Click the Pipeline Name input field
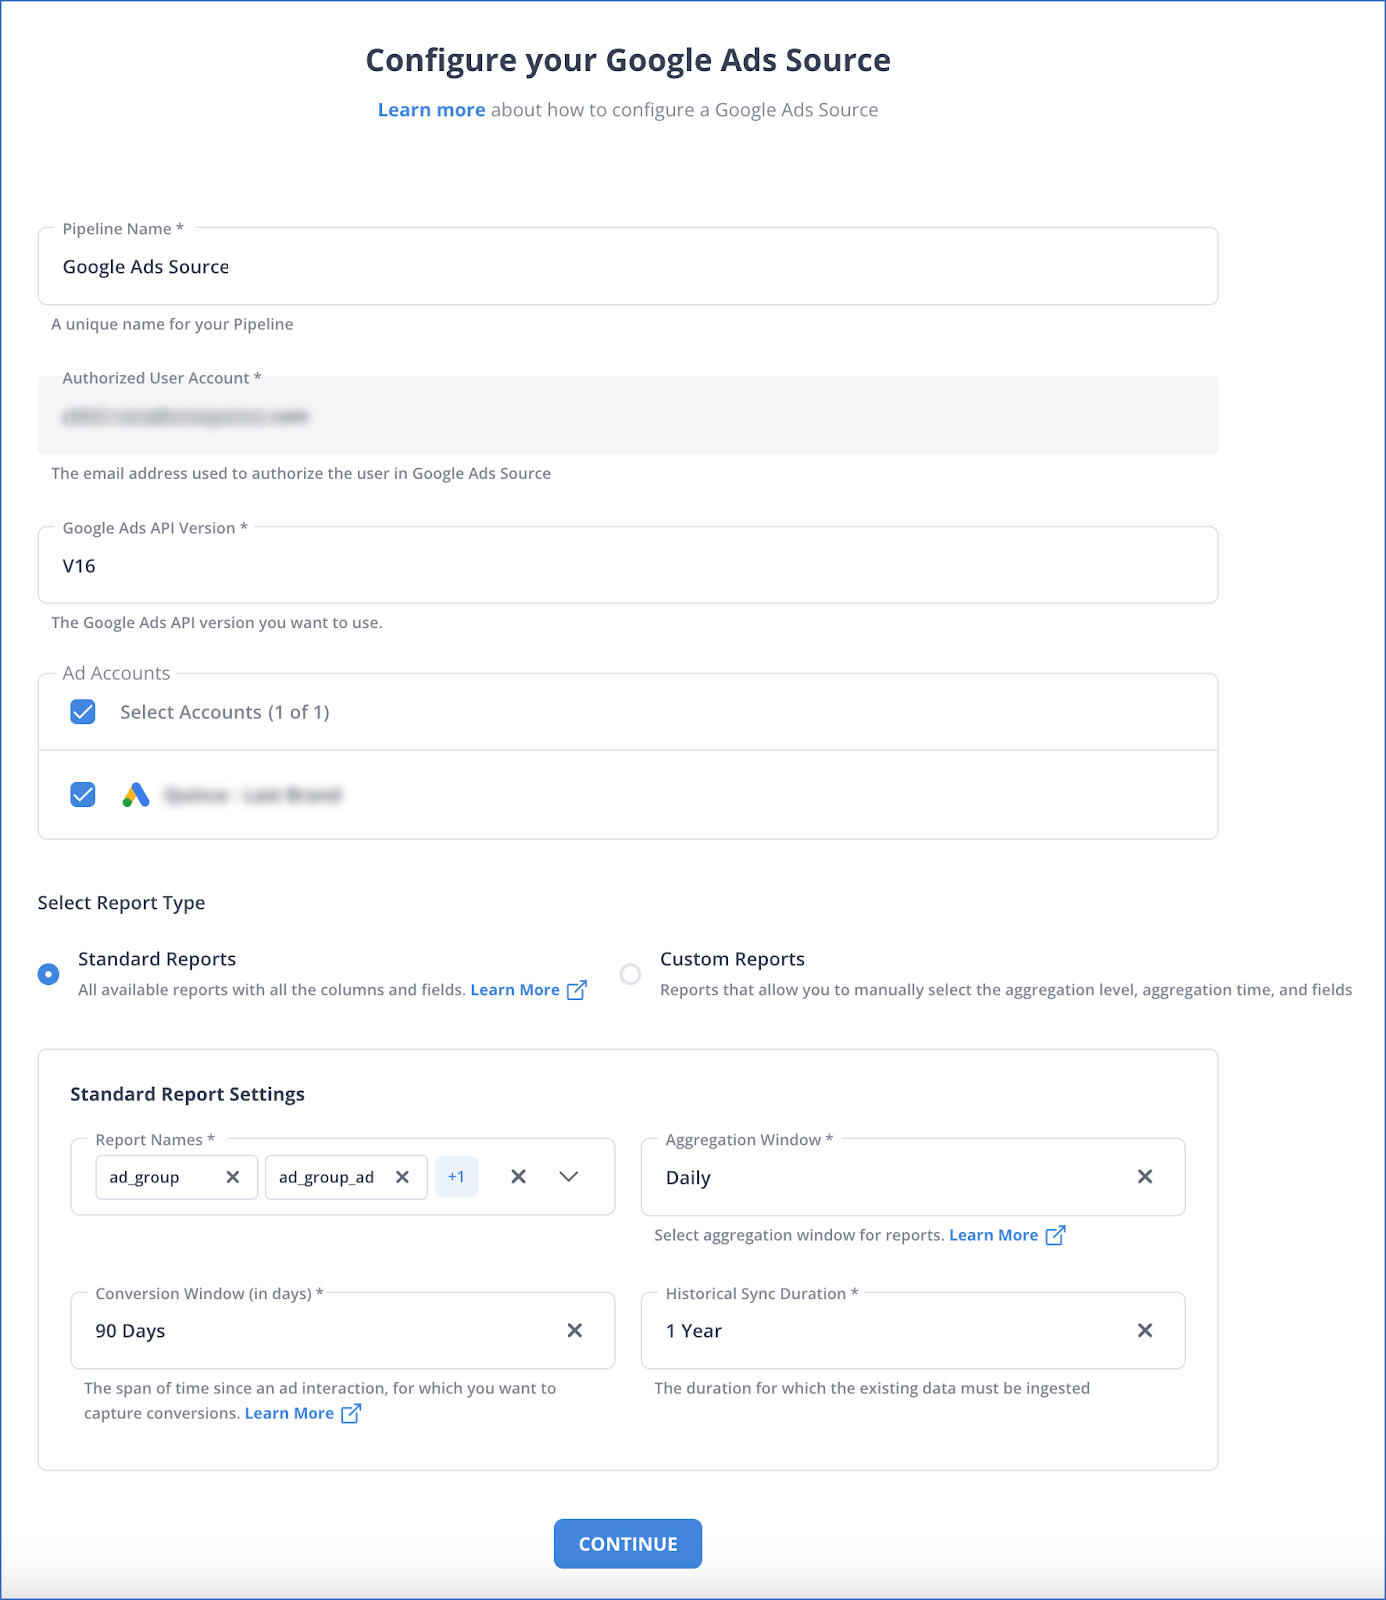The image size is (1386, 1600). pos(628,266)
